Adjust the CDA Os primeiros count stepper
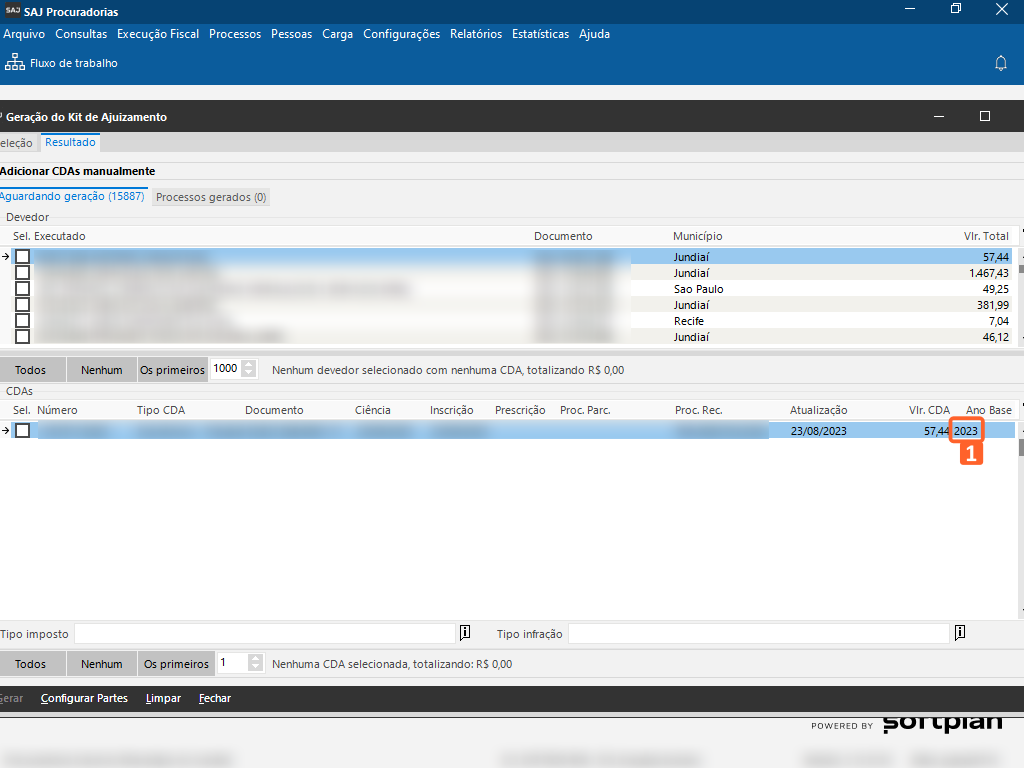Image resolution: width=1024 pixels, height=768 pixels. point(255,663)
